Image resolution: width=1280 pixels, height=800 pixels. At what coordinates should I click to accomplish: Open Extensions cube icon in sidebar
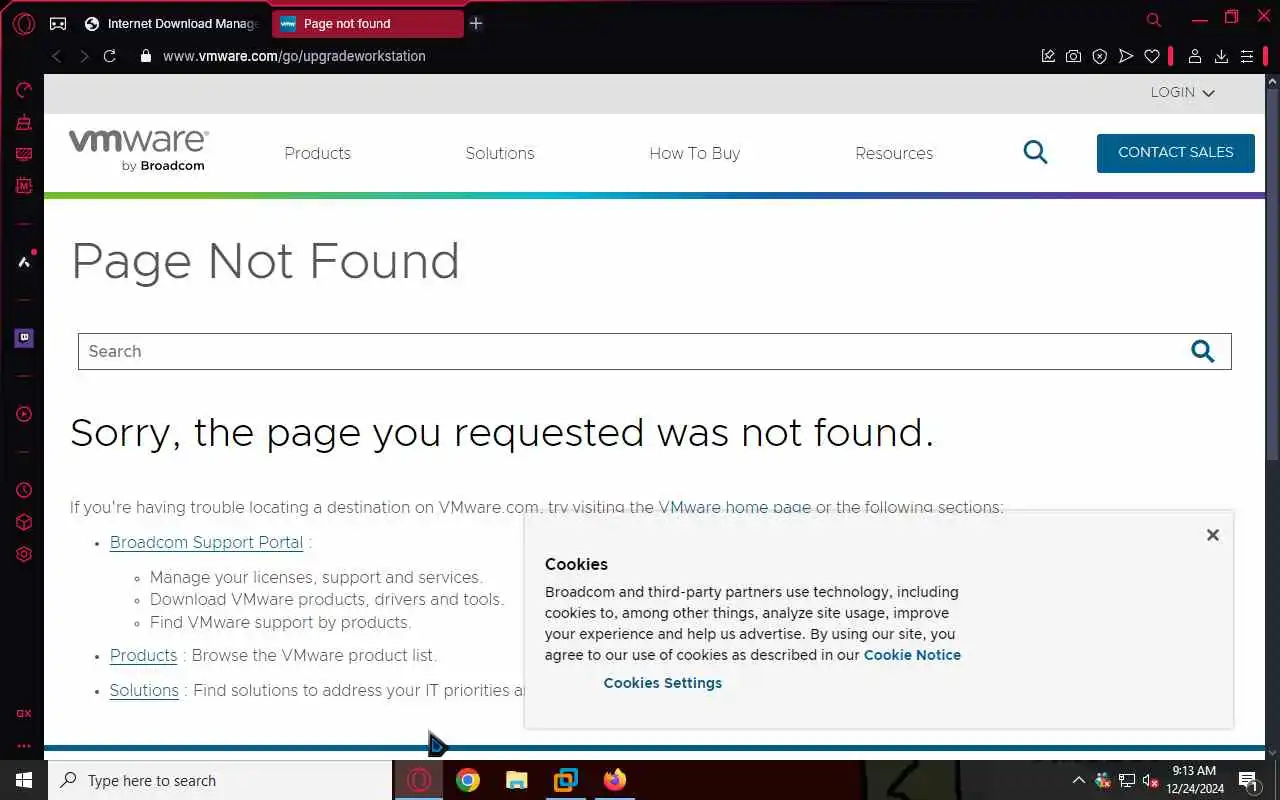click(24, 522)
